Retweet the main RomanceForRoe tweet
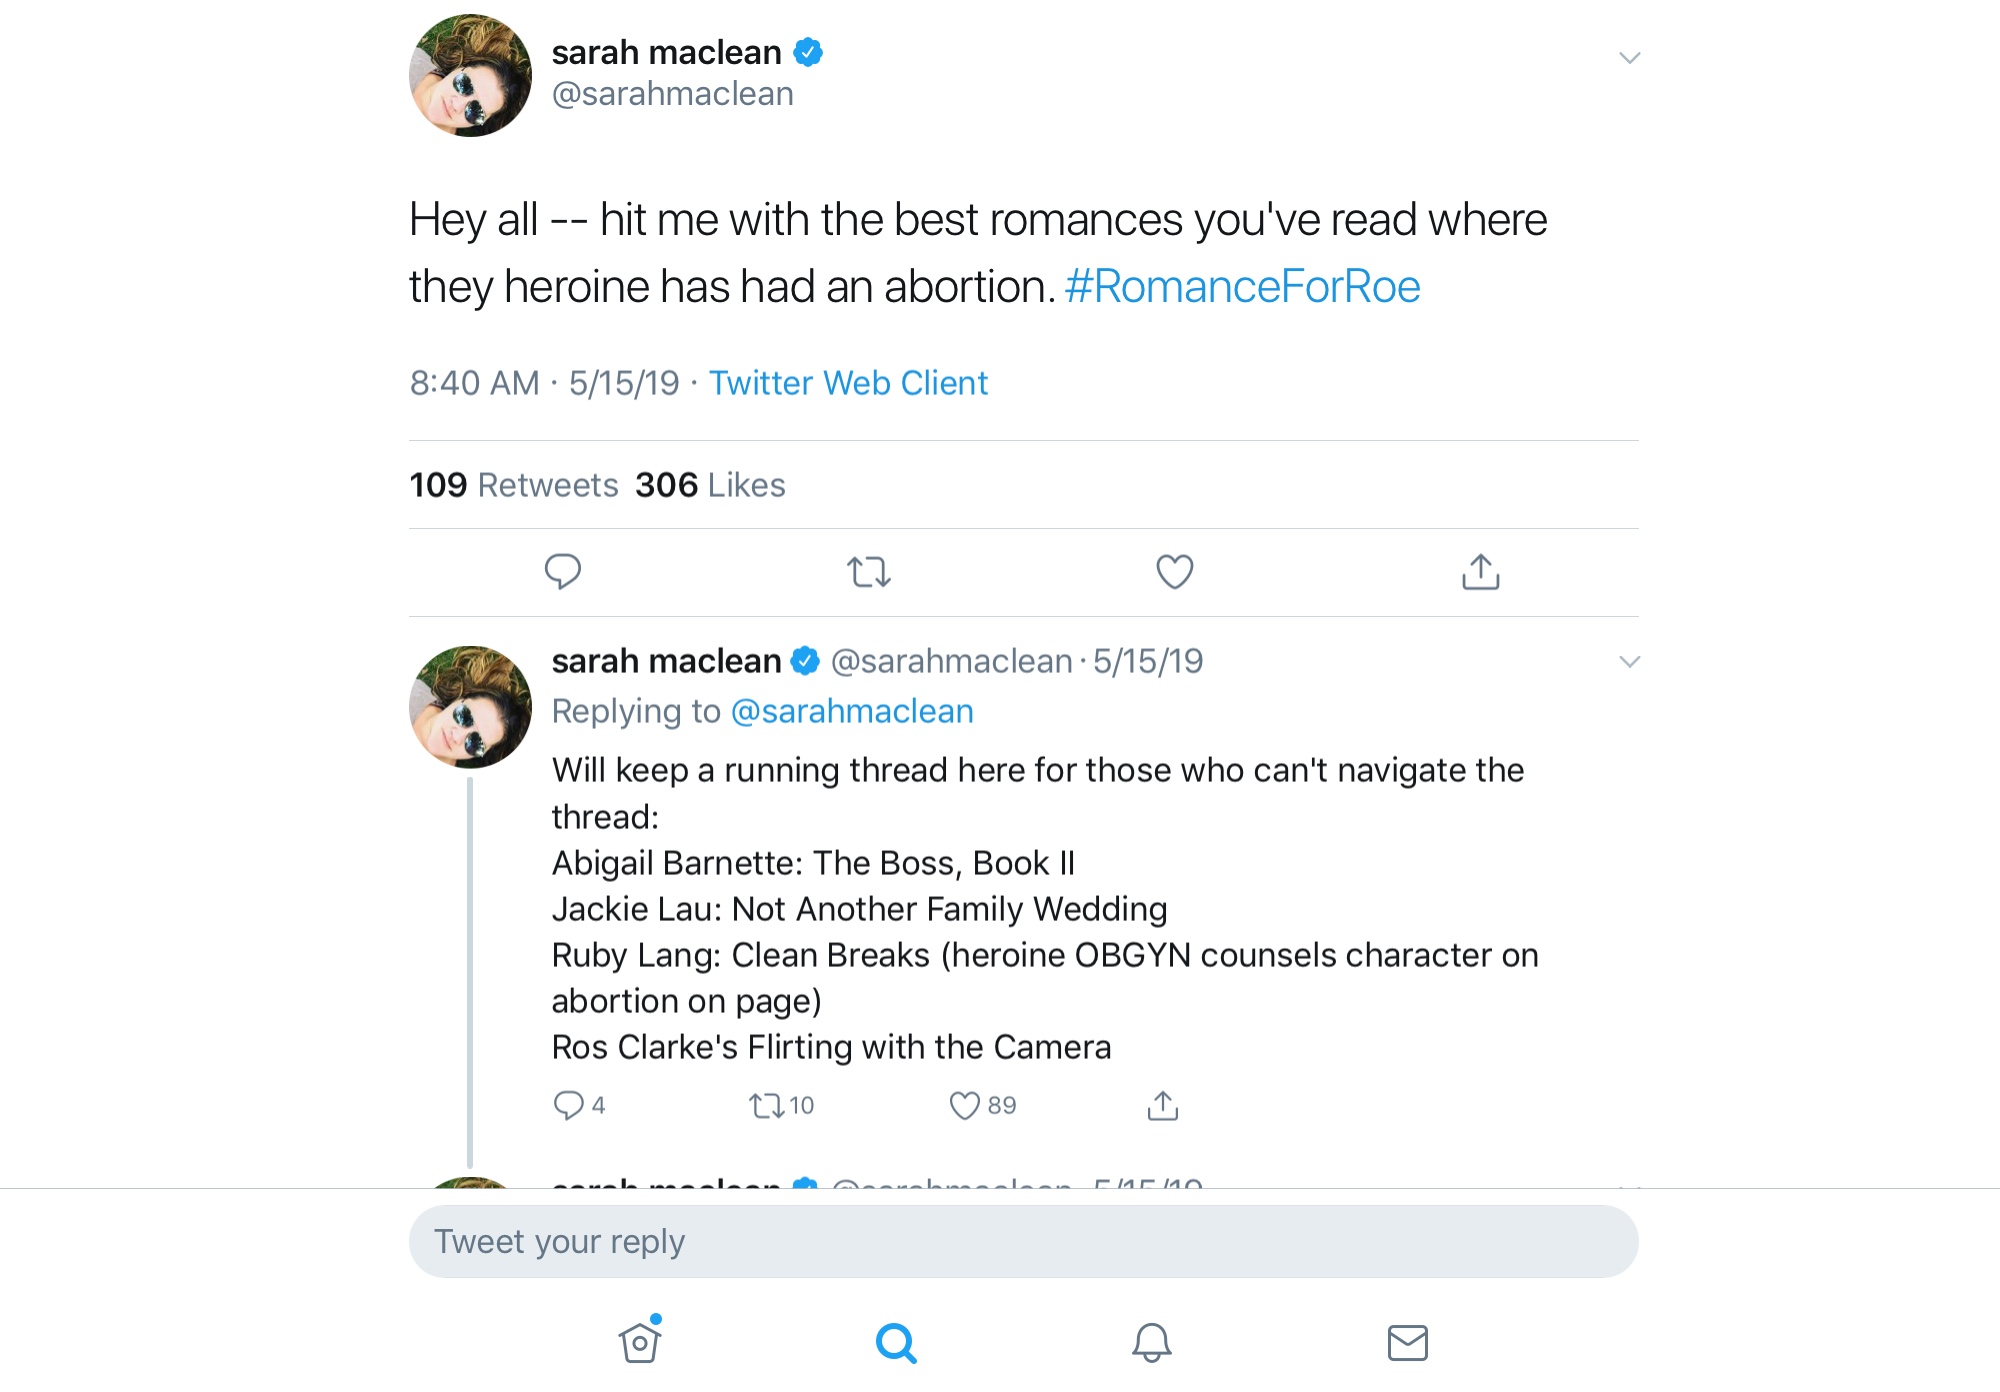This screenshot has height=1392, width=2000. 868,572
